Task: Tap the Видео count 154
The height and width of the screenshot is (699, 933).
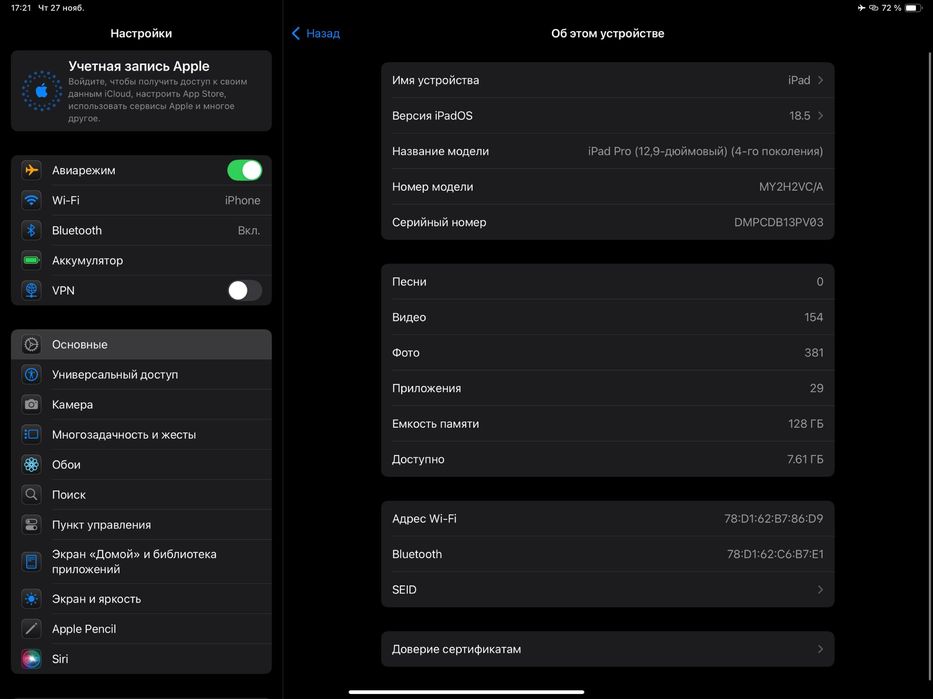Action: (813, 317)
